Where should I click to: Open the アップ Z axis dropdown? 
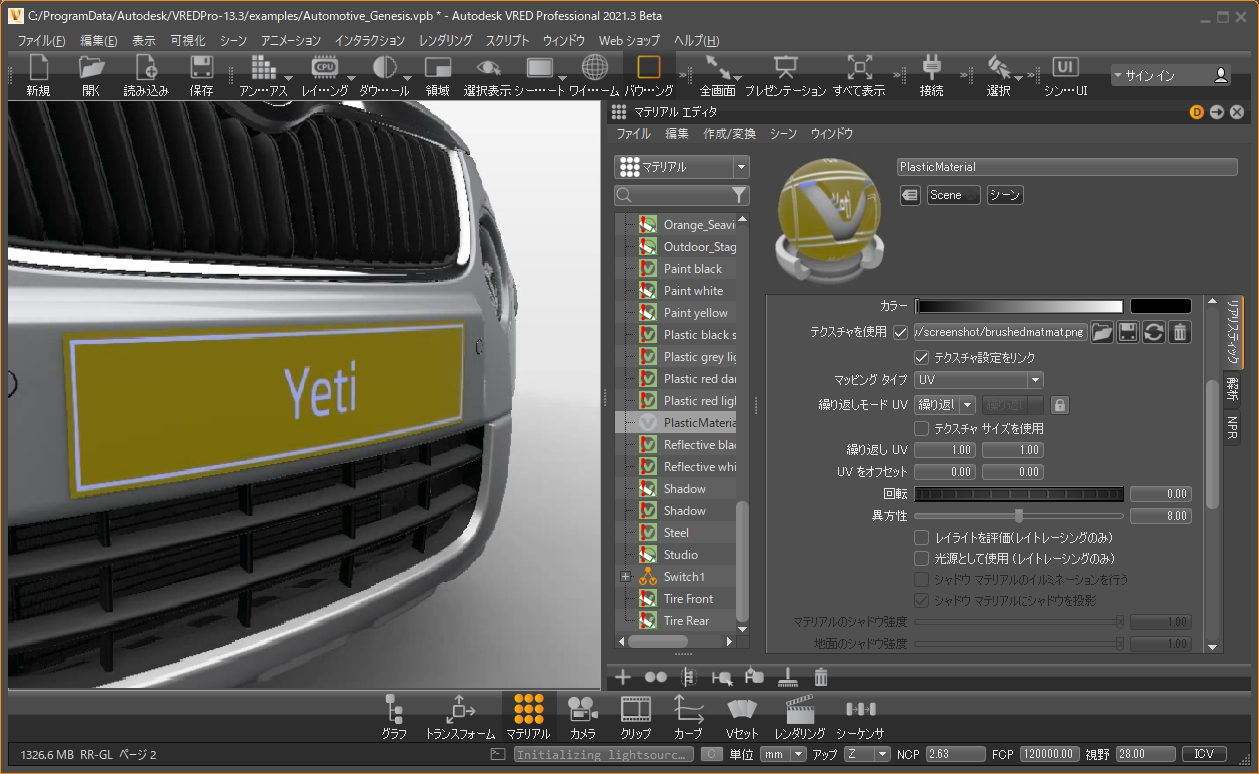click(x=867, y=754)
